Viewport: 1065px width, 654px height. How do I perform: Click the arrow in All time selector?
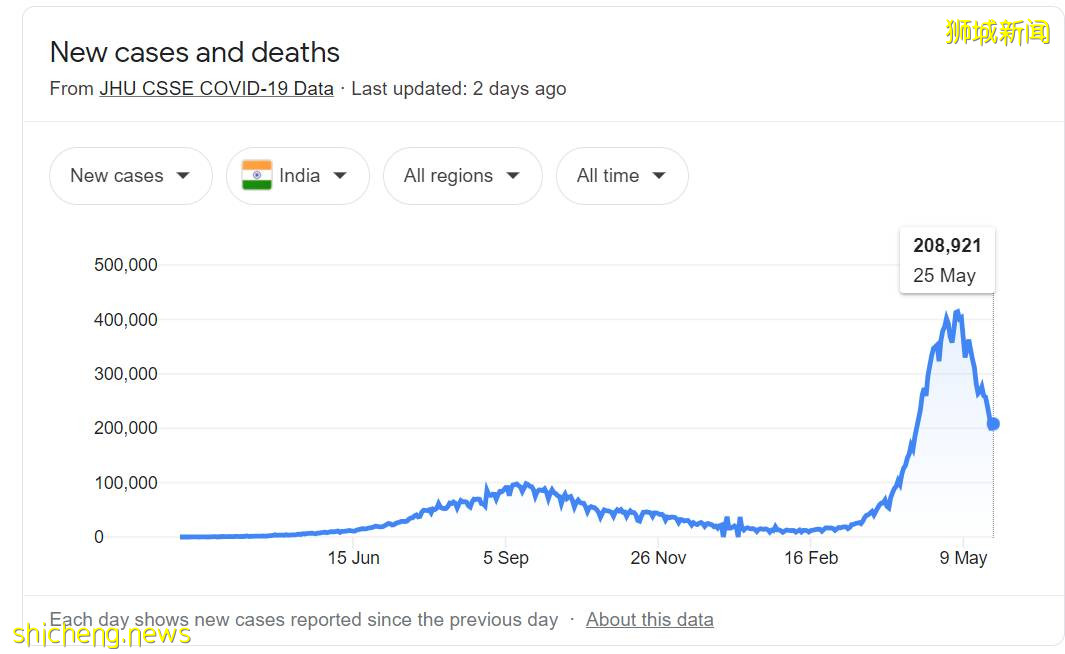pyautogui.click(x=659, y=176)
